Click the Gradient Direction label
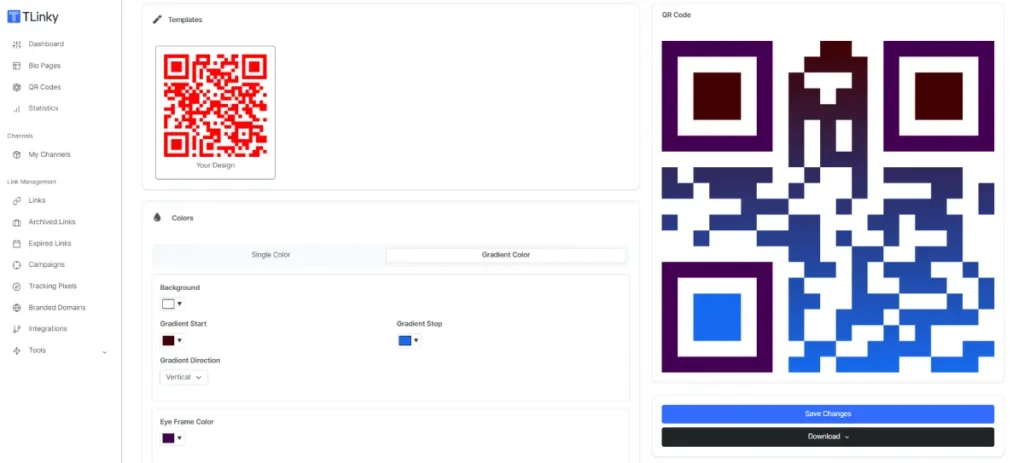Image resolution: width=1024 pixels, height=463 pixels. click(190, 360)
